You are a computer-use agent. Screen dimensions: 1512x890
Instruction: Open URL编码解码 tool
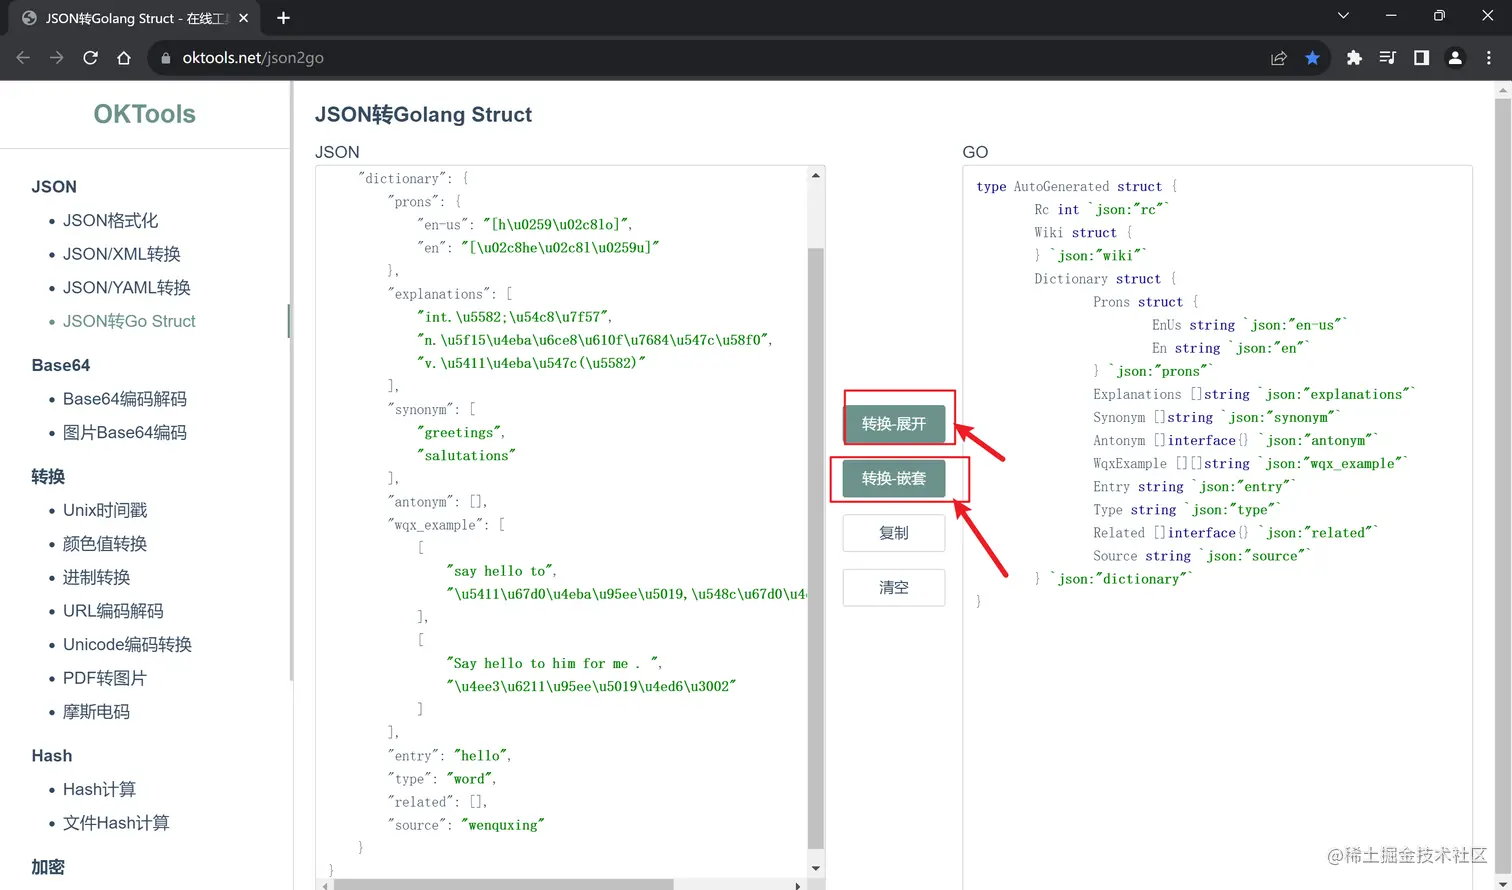113,611
